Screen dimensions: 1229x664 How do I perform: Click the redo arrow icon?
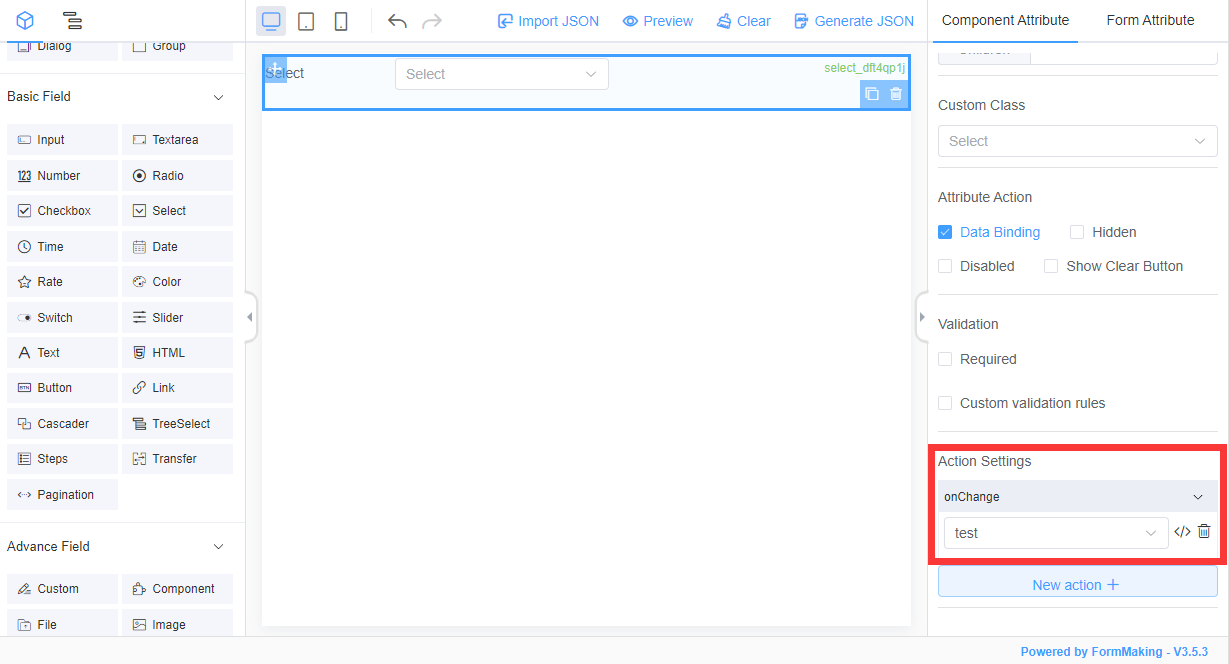coord(431,20)
